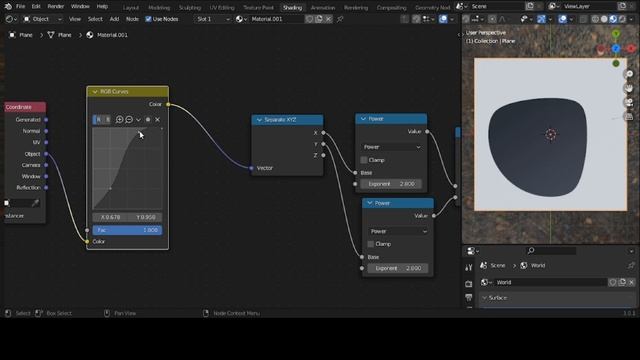This screenshot has height=360, width=640.
Task: Toggle Clamp on the upper Power node
Action: [x=364, y=160]
